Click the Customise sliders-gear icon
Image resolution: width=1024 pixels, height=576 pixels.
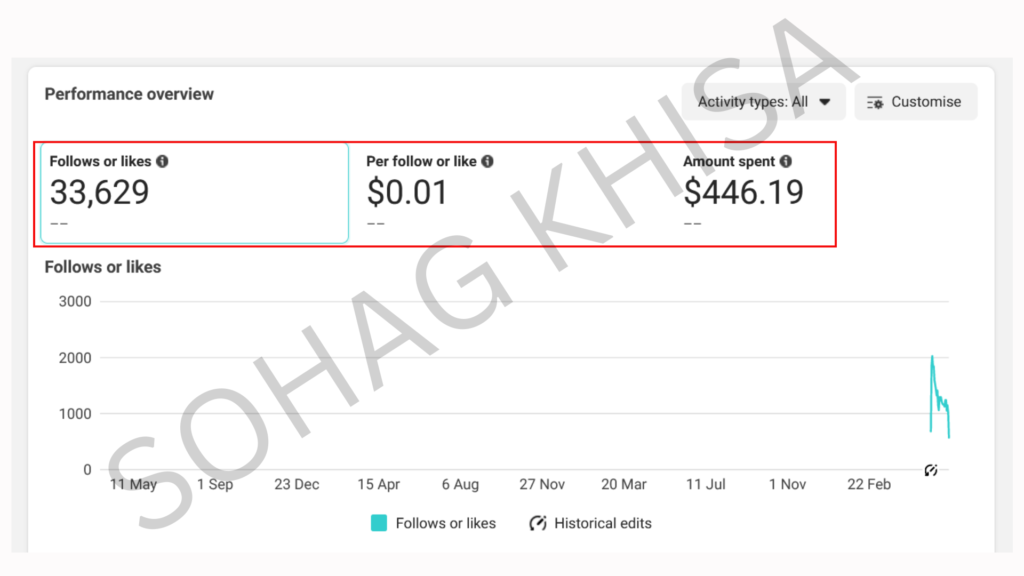(875, 103)
